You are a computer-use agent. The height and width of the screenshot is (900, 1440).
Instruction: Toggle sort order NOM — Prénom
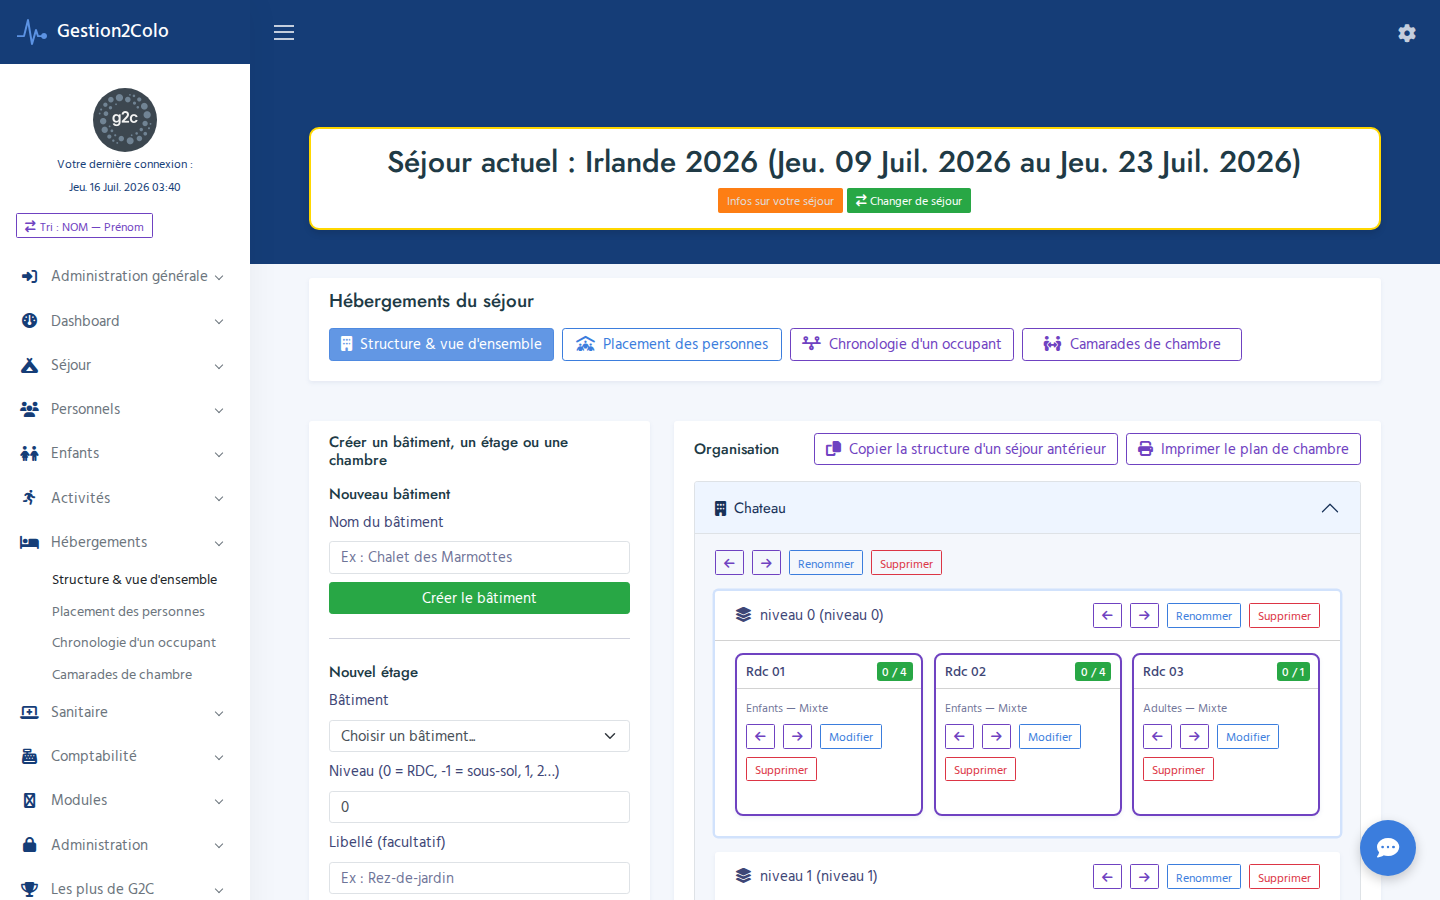[84, 226]
